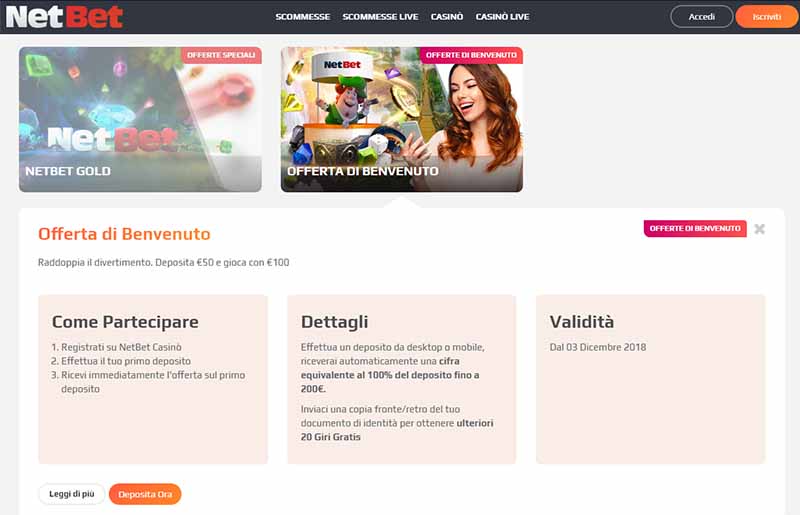Click the Leggi di più button
800x515 pixels.
(71, 494)
